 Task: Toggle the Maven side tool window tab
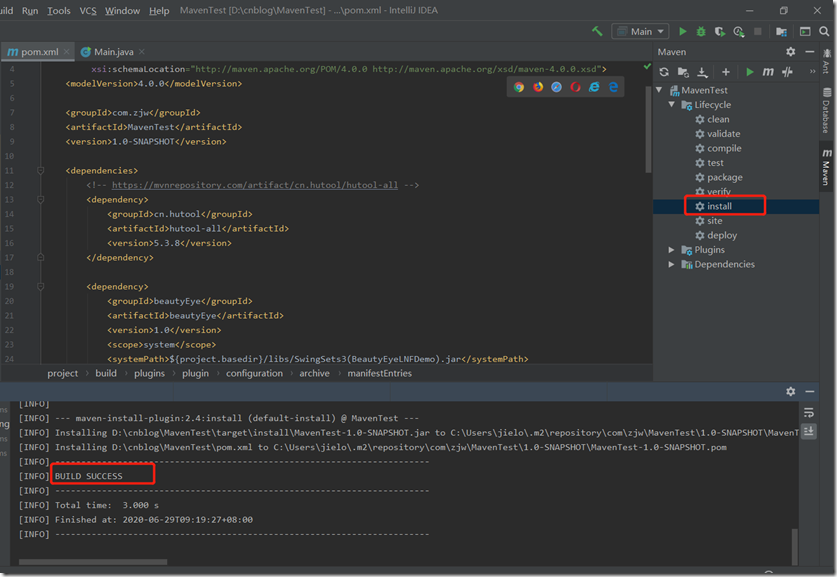pos(827,167)
